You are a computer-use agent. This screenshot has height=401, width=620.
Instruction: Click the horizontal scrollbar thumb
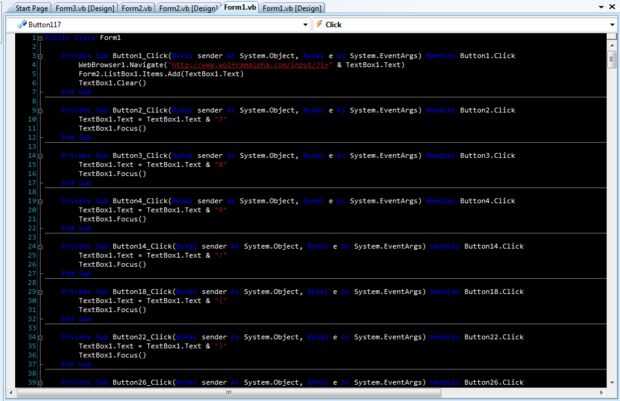[x=228, y=392]
